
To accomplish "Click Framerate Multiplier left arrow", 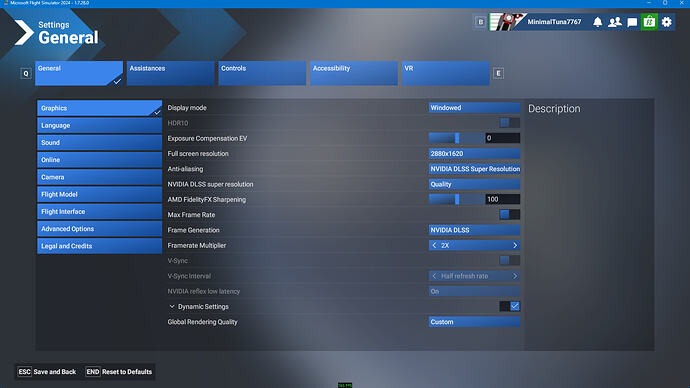I will click(x=434, y=245).
